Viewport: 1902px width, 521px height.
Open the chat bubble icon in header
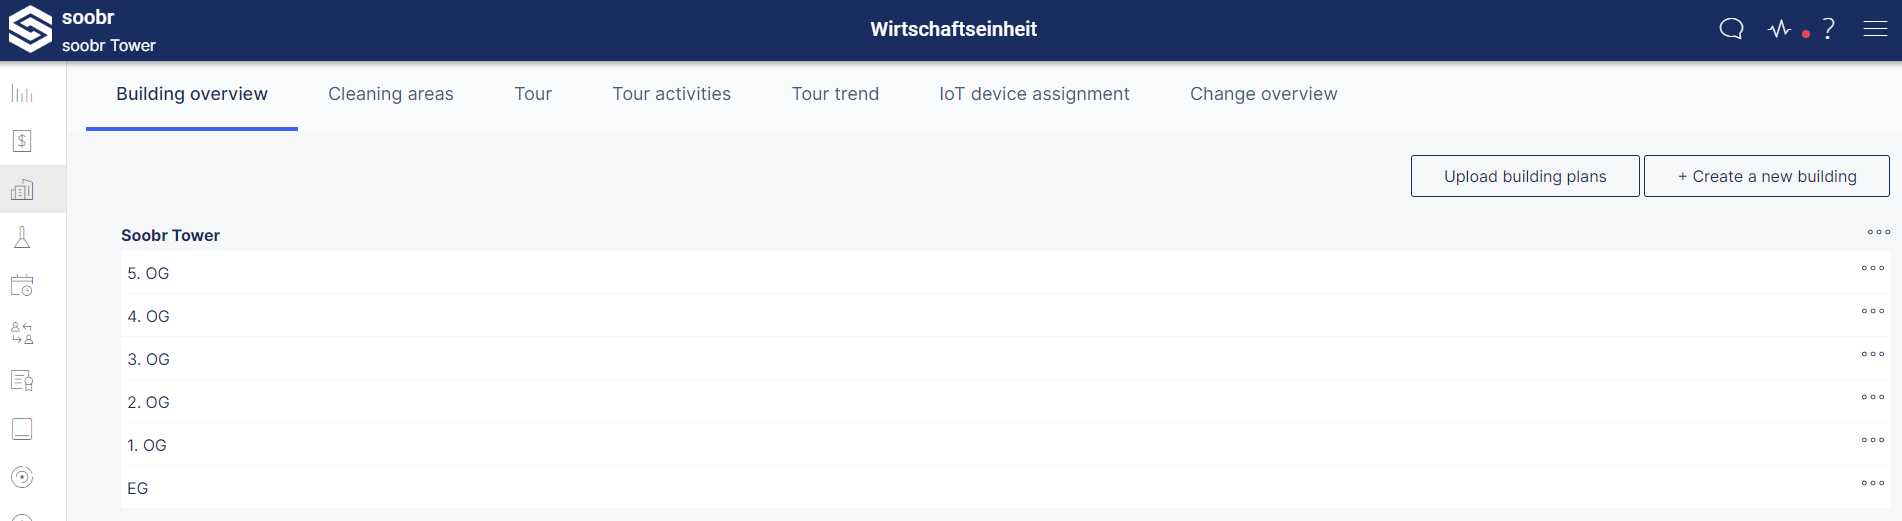1731,29
